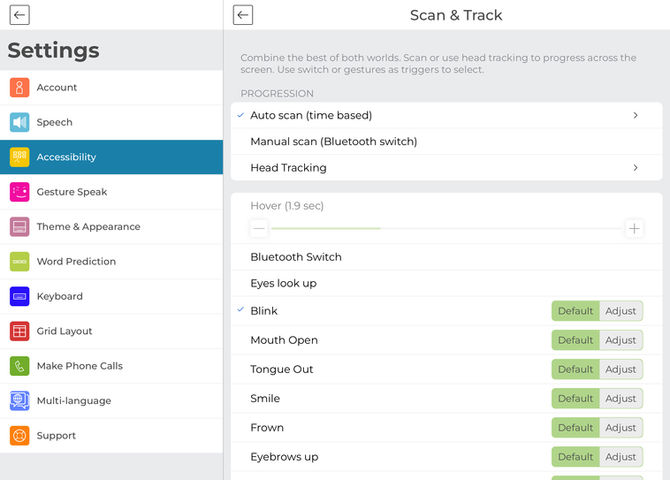Image resolution: width=670 pixels, height=480 pixels.
Task: Choose Eyes look up as trigger
Action: click(x=447, y=283)
